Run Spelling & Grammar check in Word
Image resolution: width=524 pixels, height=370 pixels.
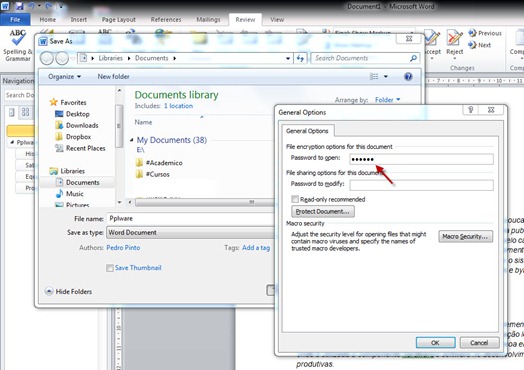(17, 45)
